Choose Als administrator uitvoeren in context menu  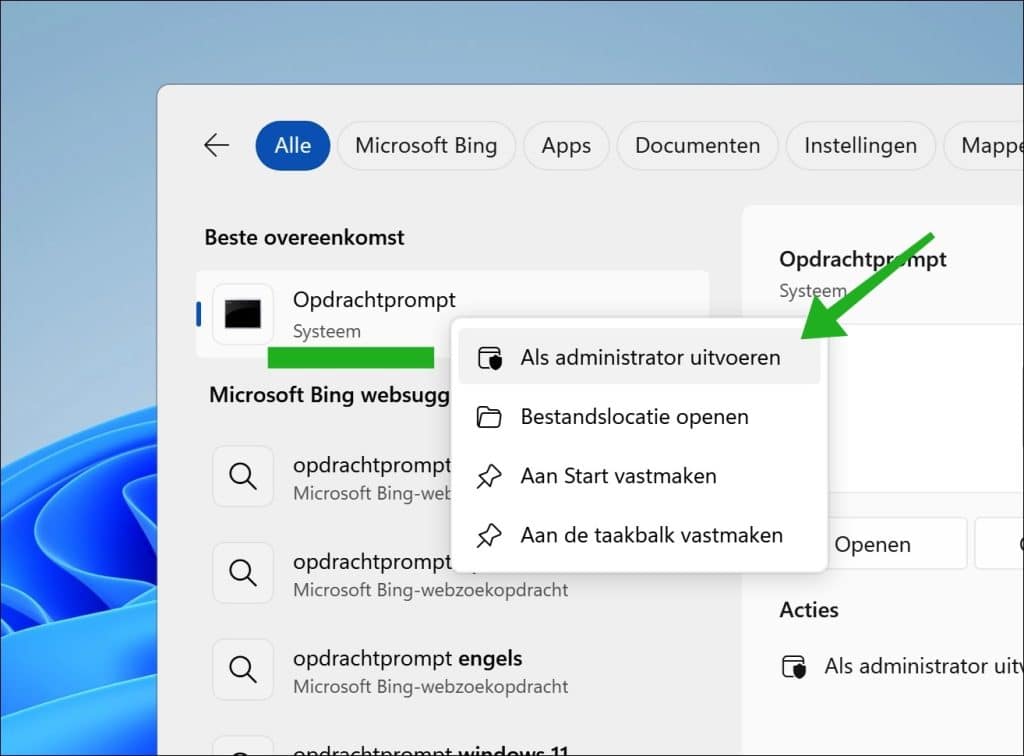coord(639,357)
